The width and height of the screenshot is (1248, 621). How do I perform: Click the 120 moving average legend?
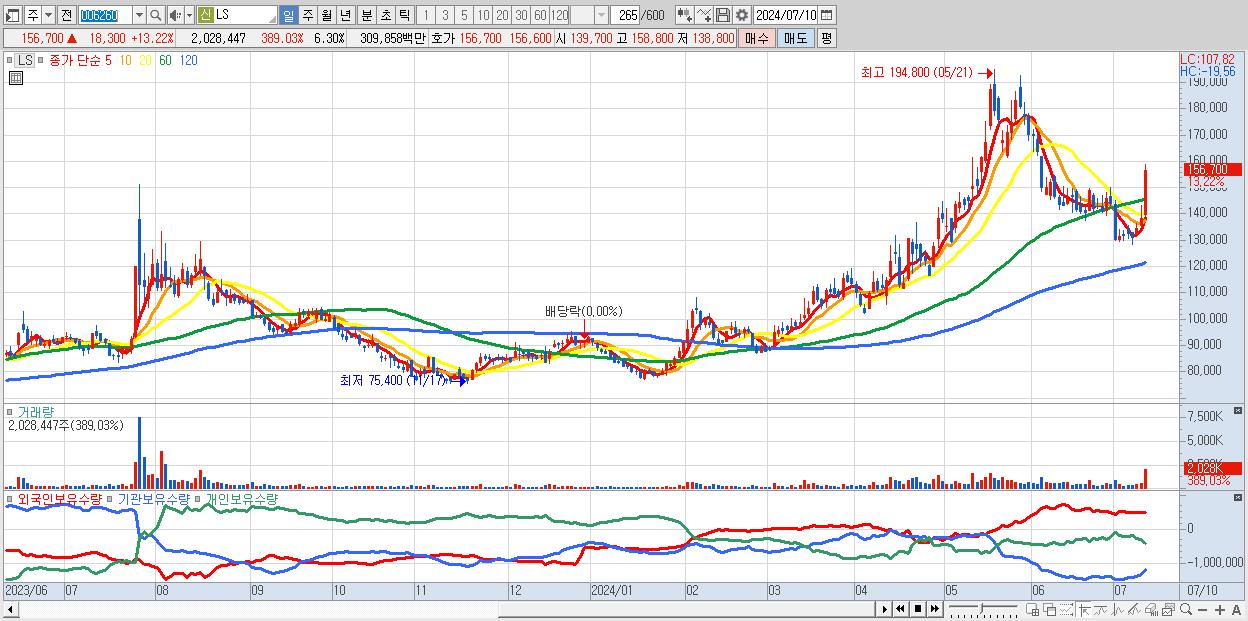188,61
